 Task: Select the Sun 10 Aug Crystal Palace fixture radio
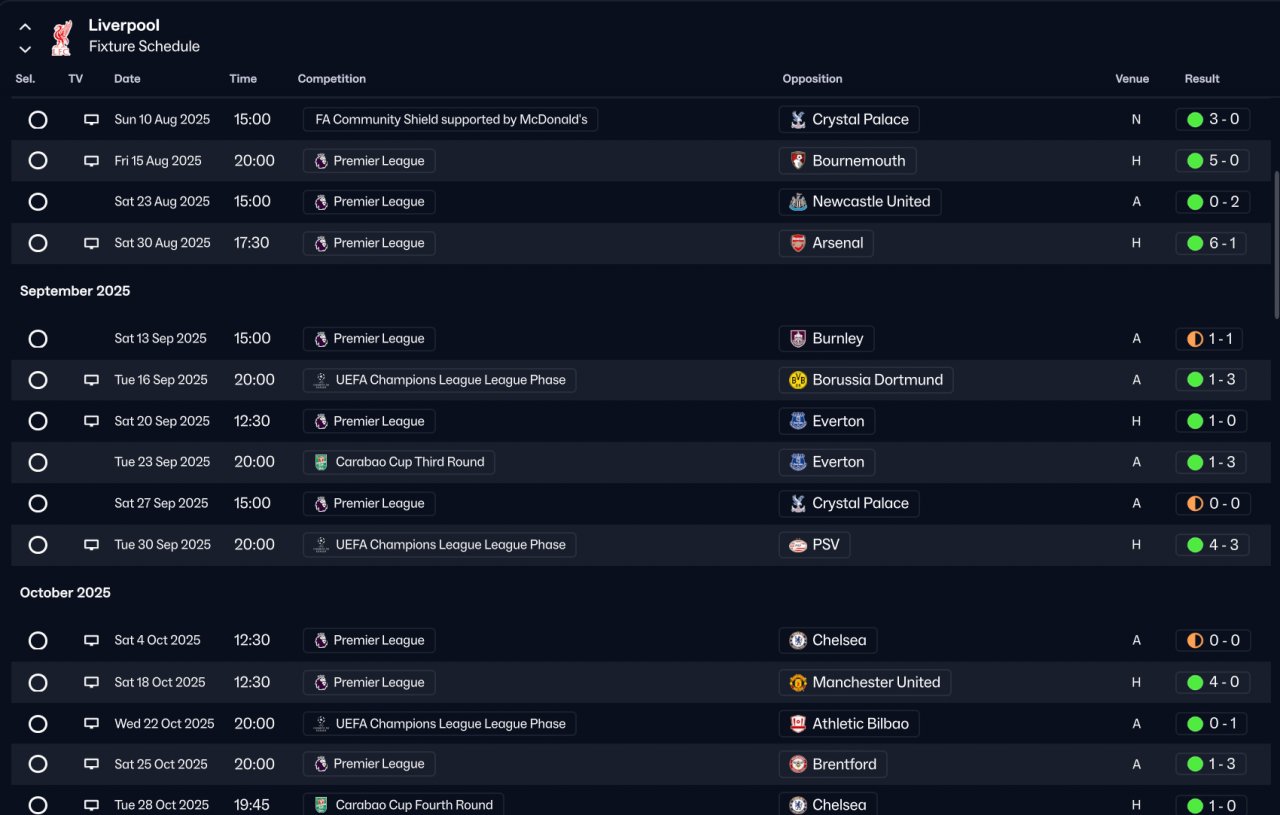[38, 120]
